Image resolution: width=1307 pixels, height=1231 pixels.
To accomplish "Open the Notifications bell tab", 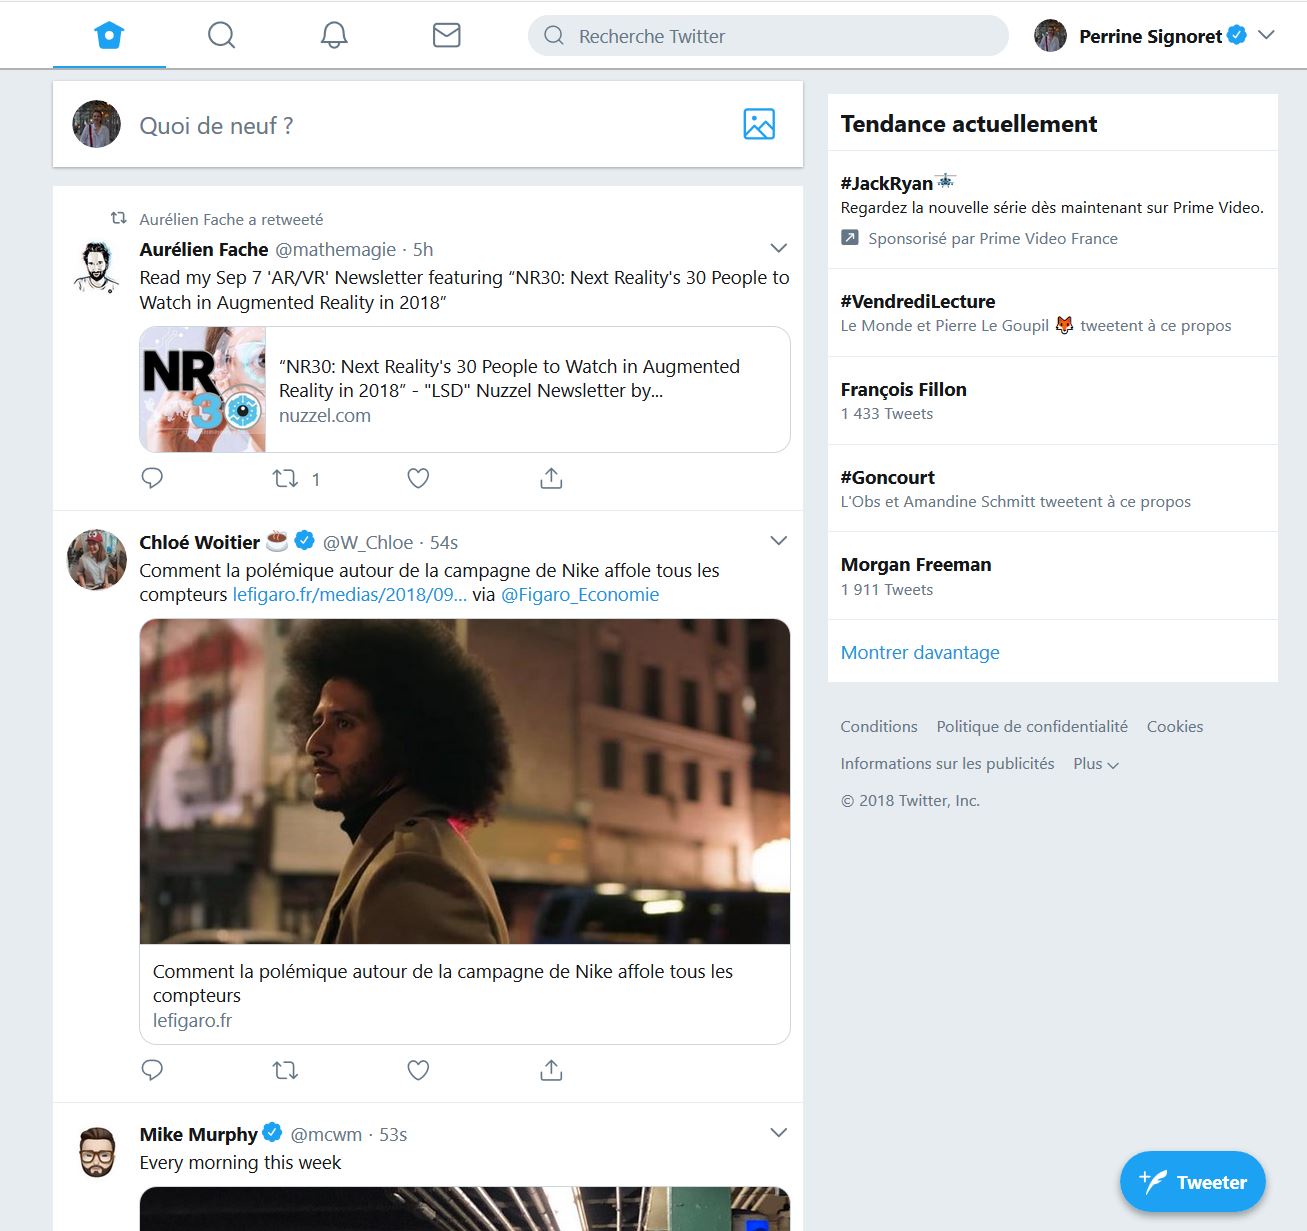I will pos(334,36).
